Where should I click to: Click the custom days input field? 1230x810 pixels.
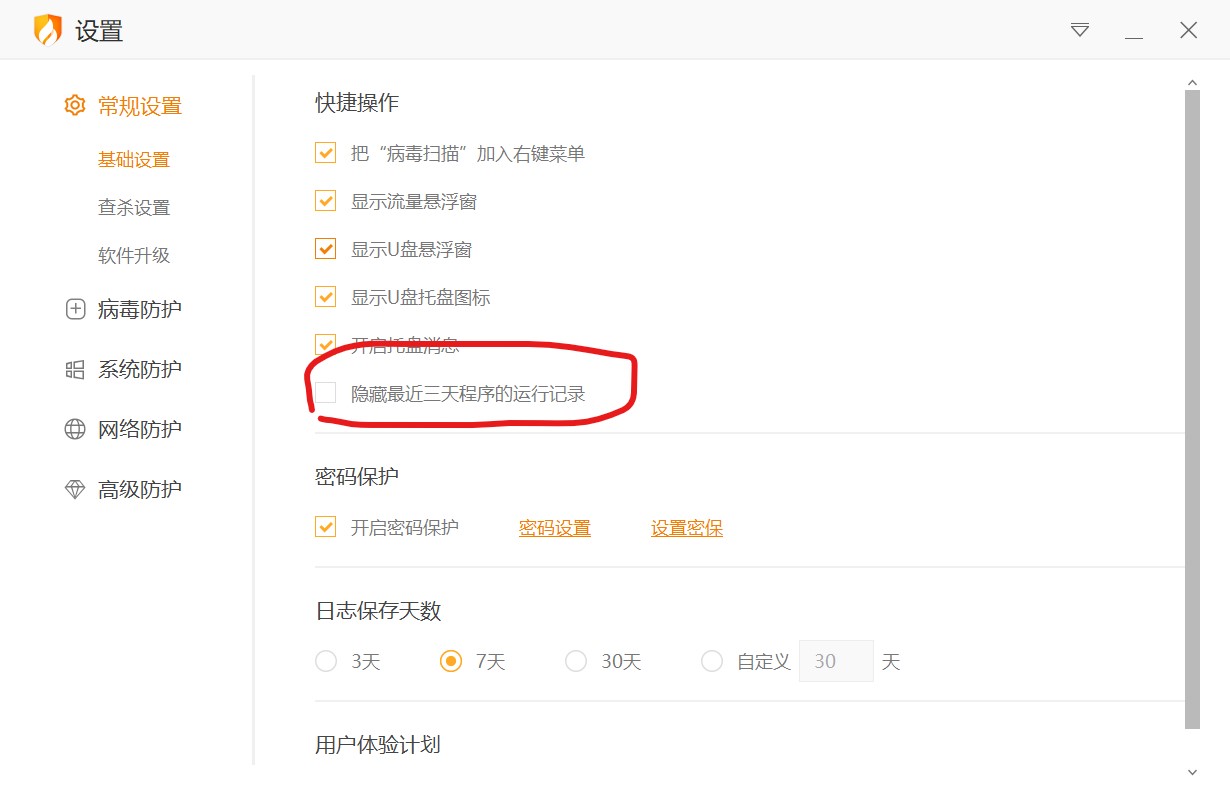click(836, 662)
